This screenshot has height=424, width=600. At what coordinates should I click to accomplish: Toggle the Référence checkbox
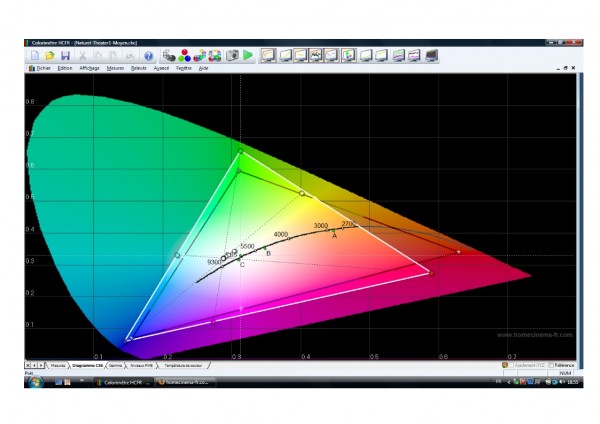(x=549, y=366)
